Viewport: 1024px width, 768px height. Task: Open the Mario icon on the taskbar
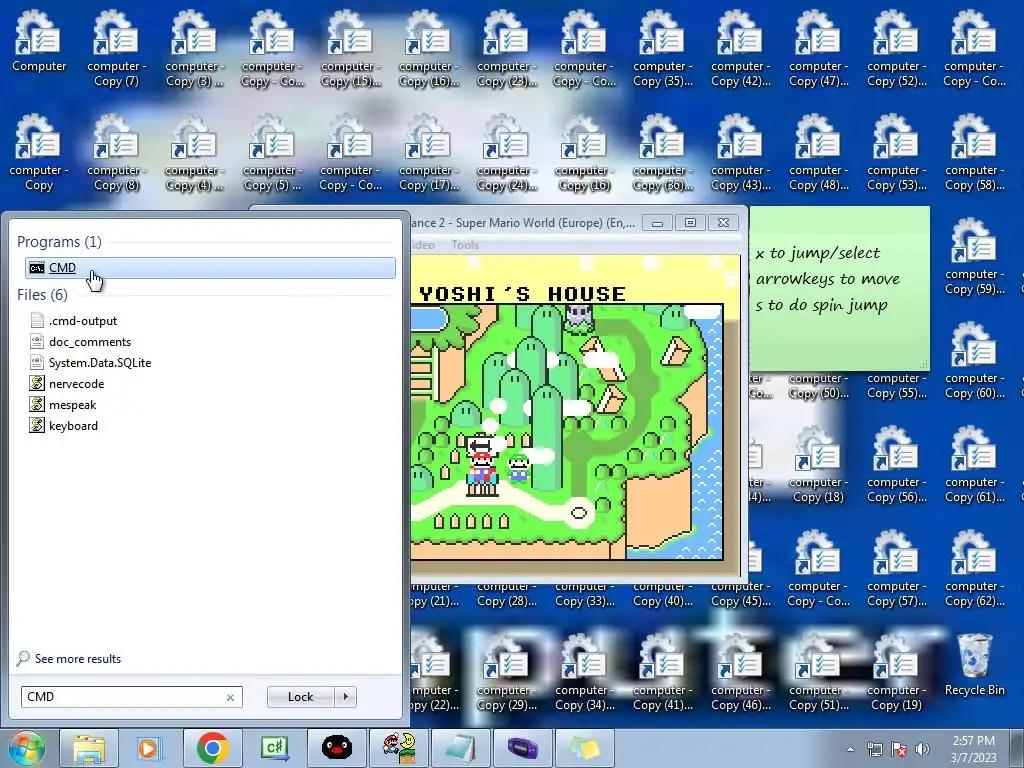tap(398, 748)
